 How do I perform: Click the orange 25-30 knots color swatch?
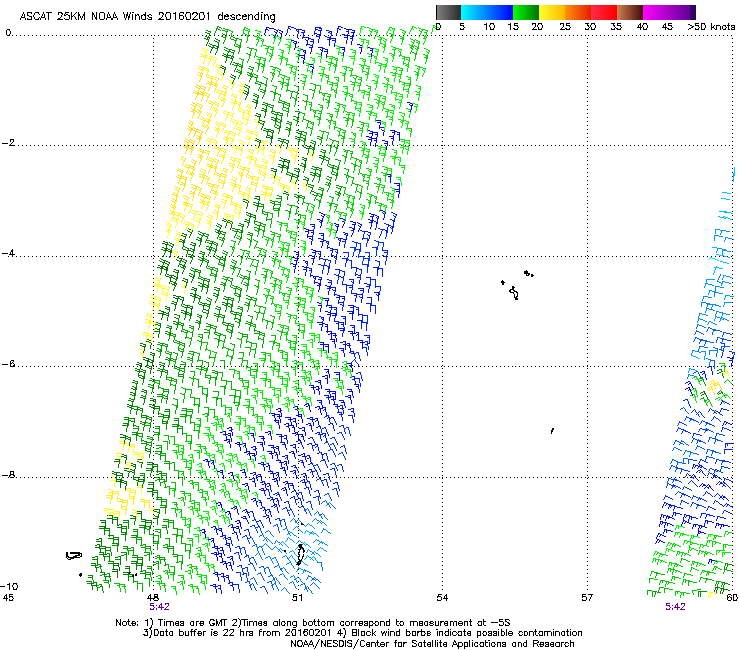coord(577,12)
